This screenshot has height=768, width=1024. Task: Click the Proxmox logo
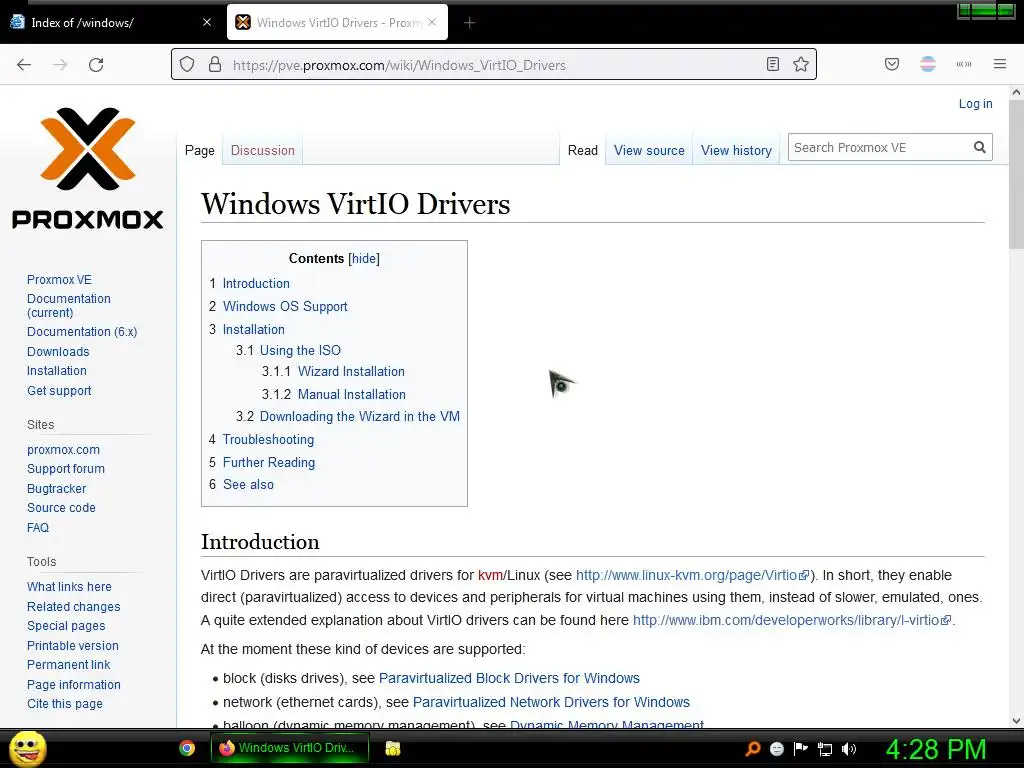(x=88, y=168)
